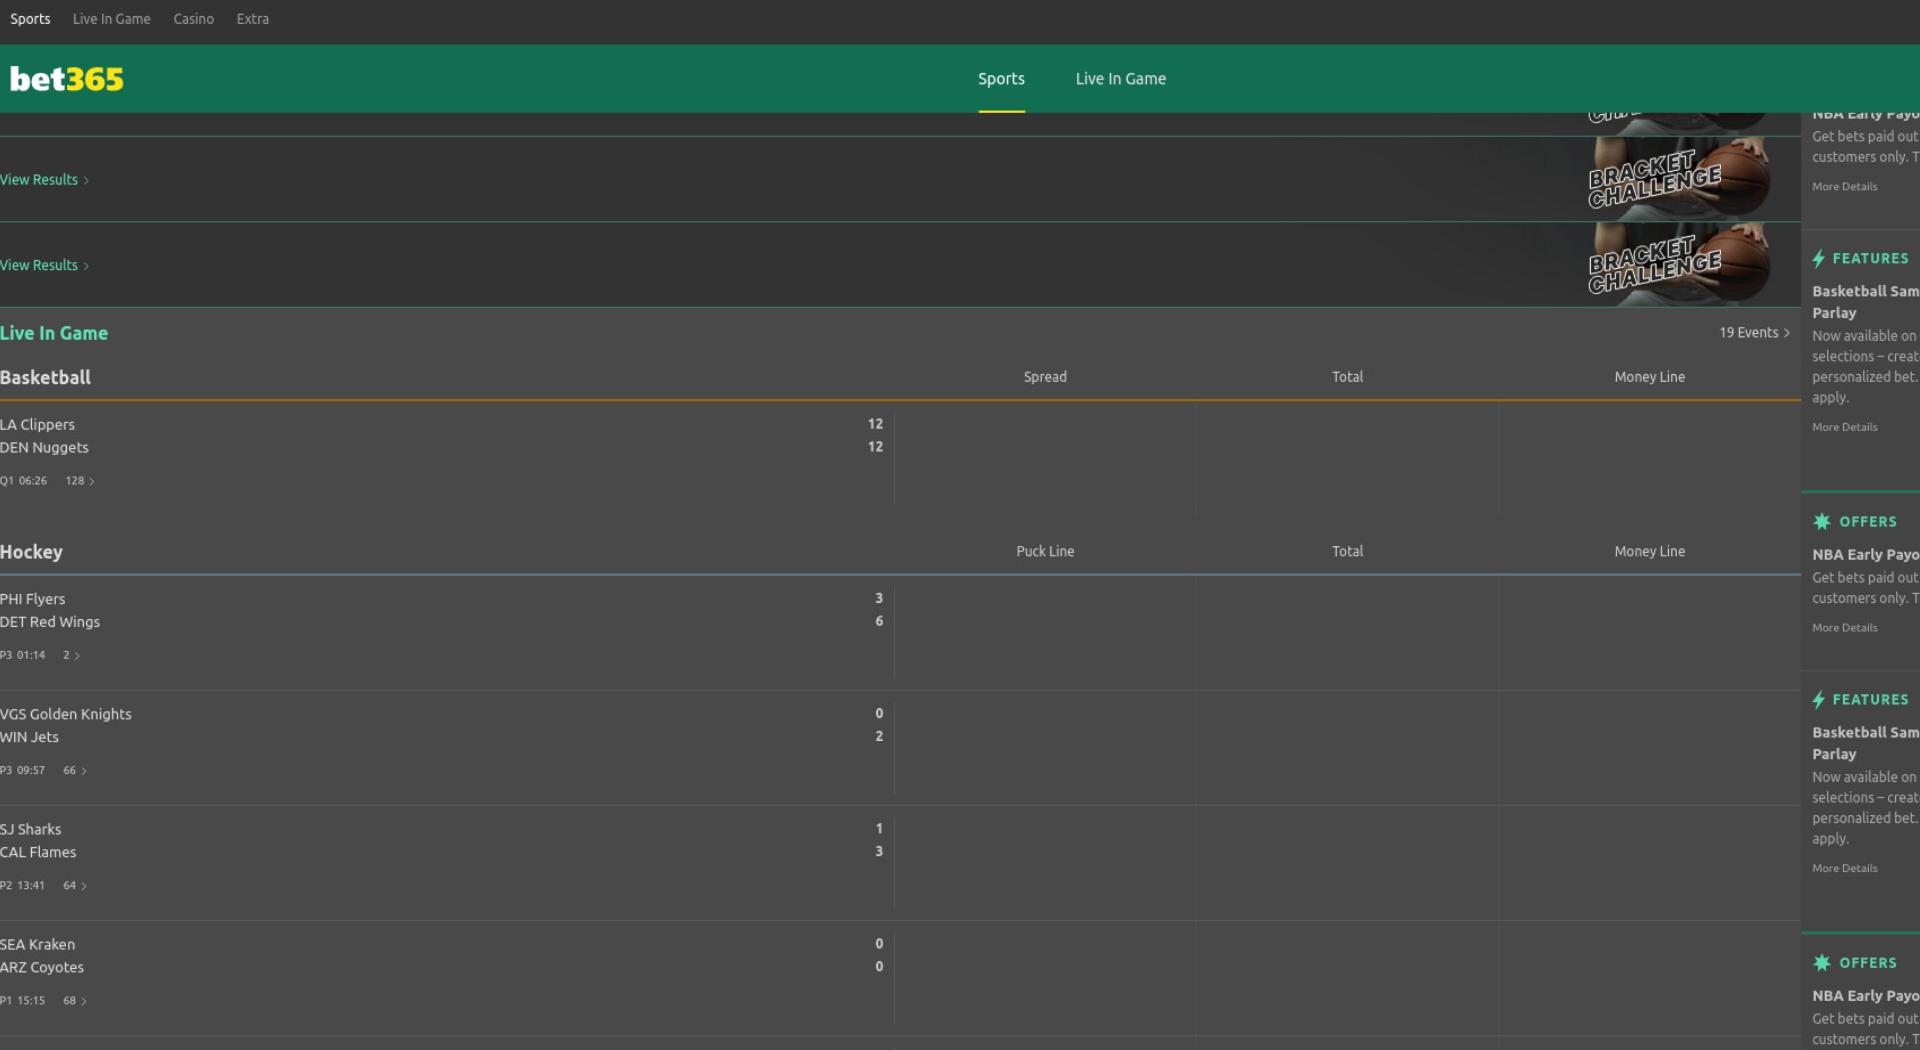Click the Hockey Total column header
Image resolution: width=1920 pixels, height=1050 pixels.
point(1347,551)
